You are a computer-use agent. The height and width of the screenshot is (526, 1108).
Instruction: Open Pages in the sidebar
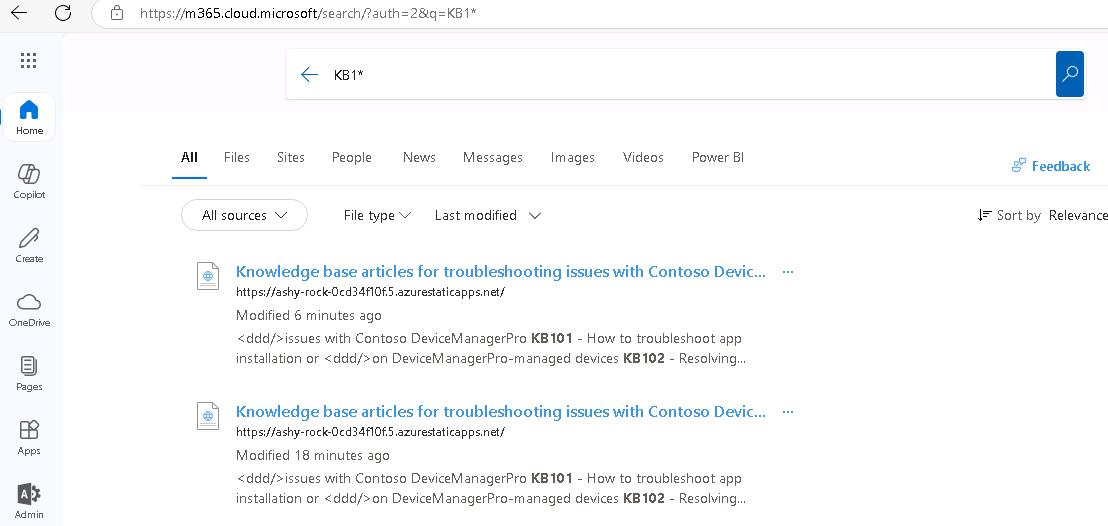29,373
